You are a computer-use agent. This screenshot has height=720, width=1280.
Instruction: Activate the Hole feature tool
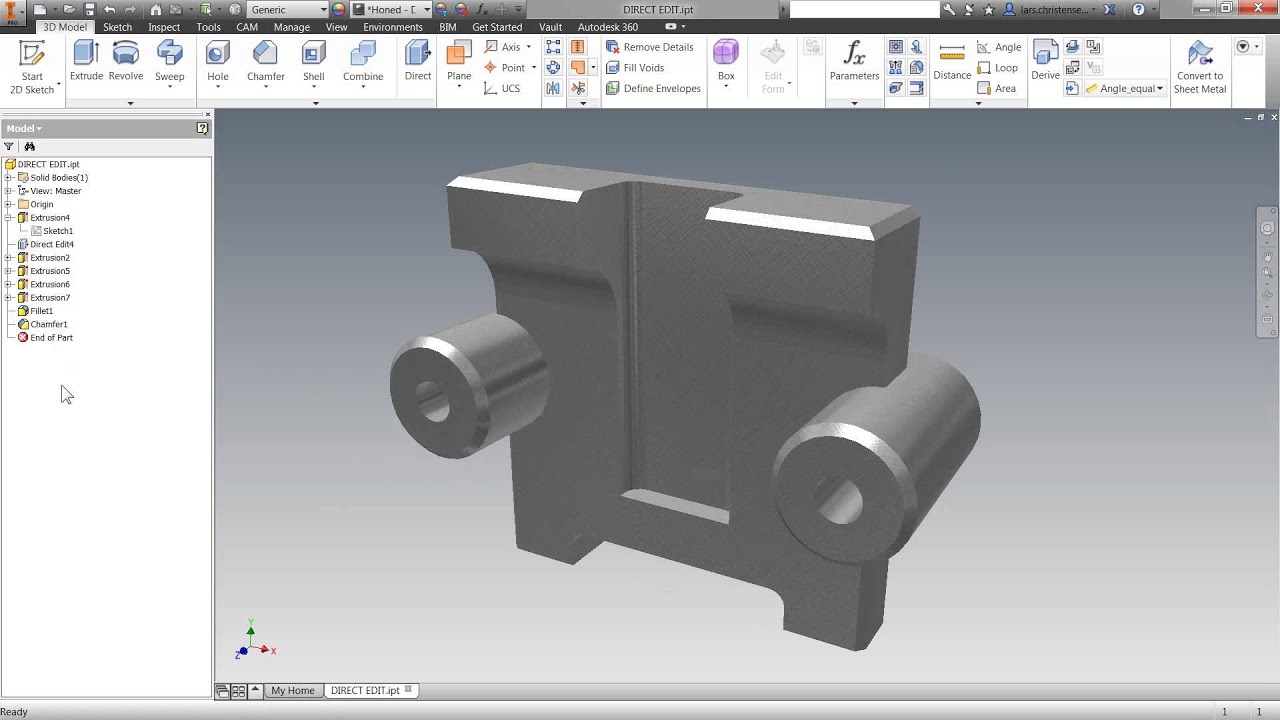point(217,64)
